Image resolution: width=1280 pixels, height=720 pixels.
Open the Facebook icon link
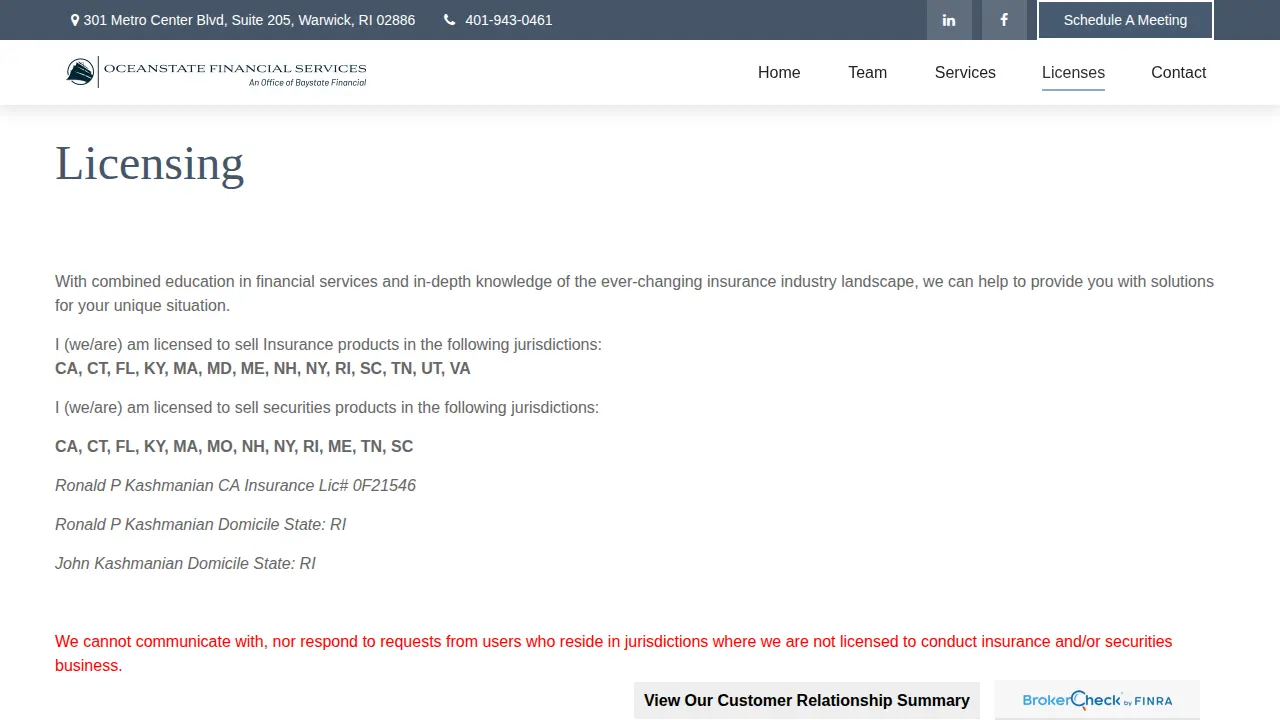click(x=1004, y=20)
